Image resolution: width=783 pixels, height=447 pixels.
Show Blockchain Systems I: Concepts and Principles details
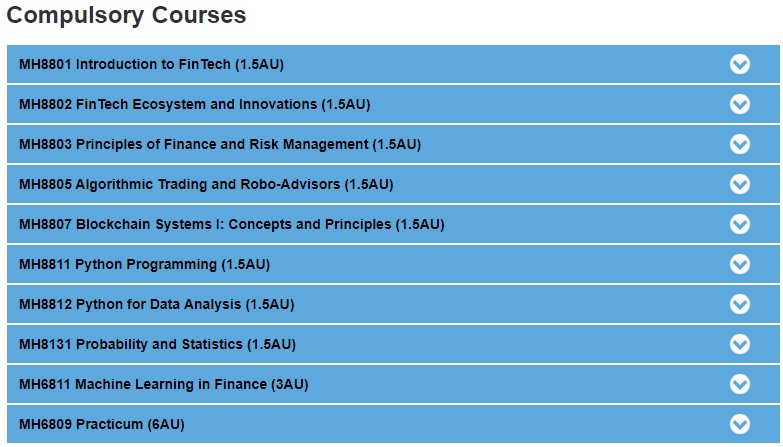(231, 225)
